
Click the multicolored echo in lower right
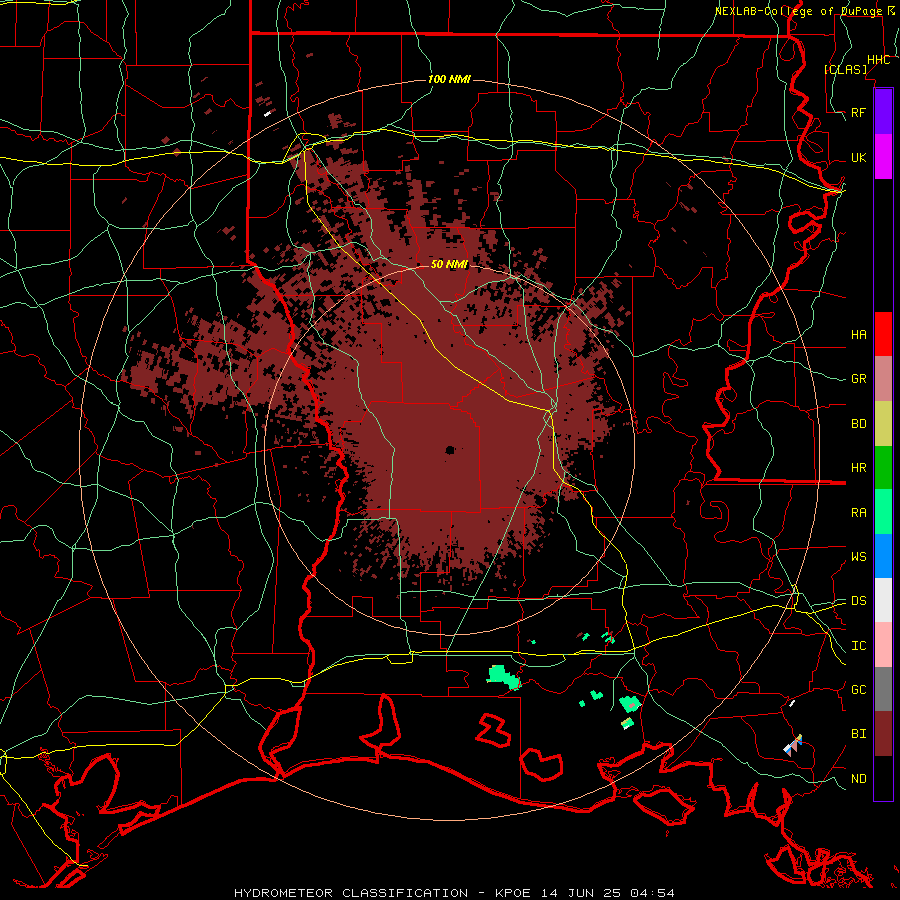pyautogui.click(x=793, y=745)
